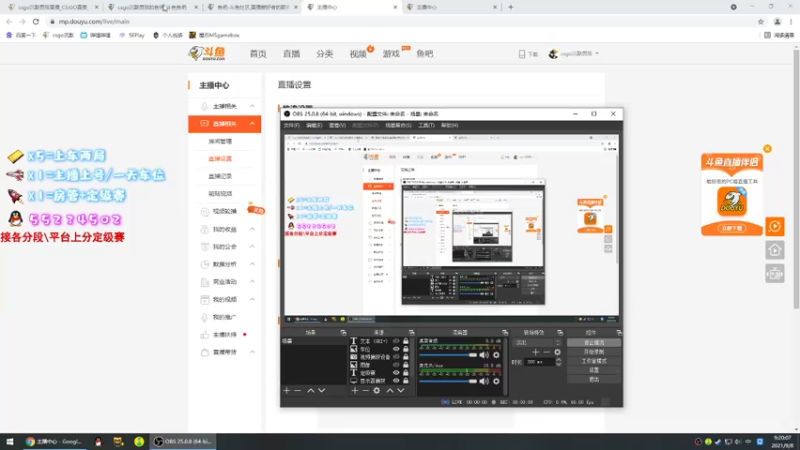Click the bottom robot icon on right floating sidebar
This screenshot has height=450, width=800.
(x=774, y=274)
